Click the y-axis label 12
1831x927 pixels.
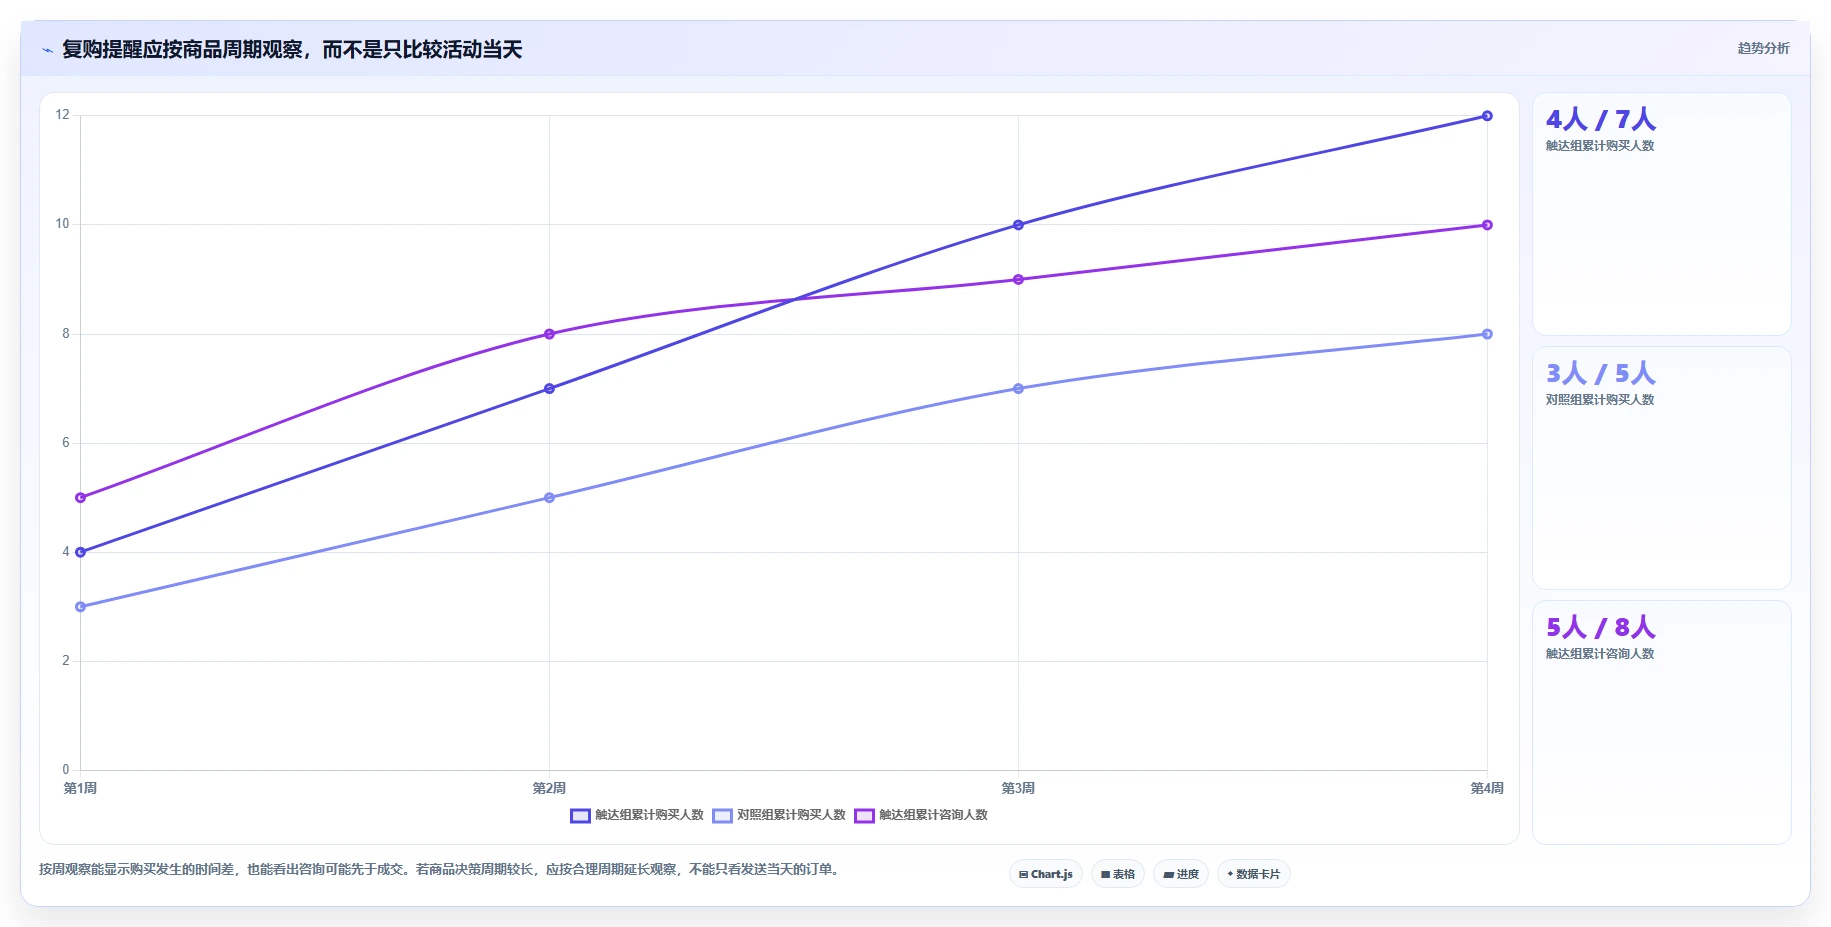(x=63, y=115)
